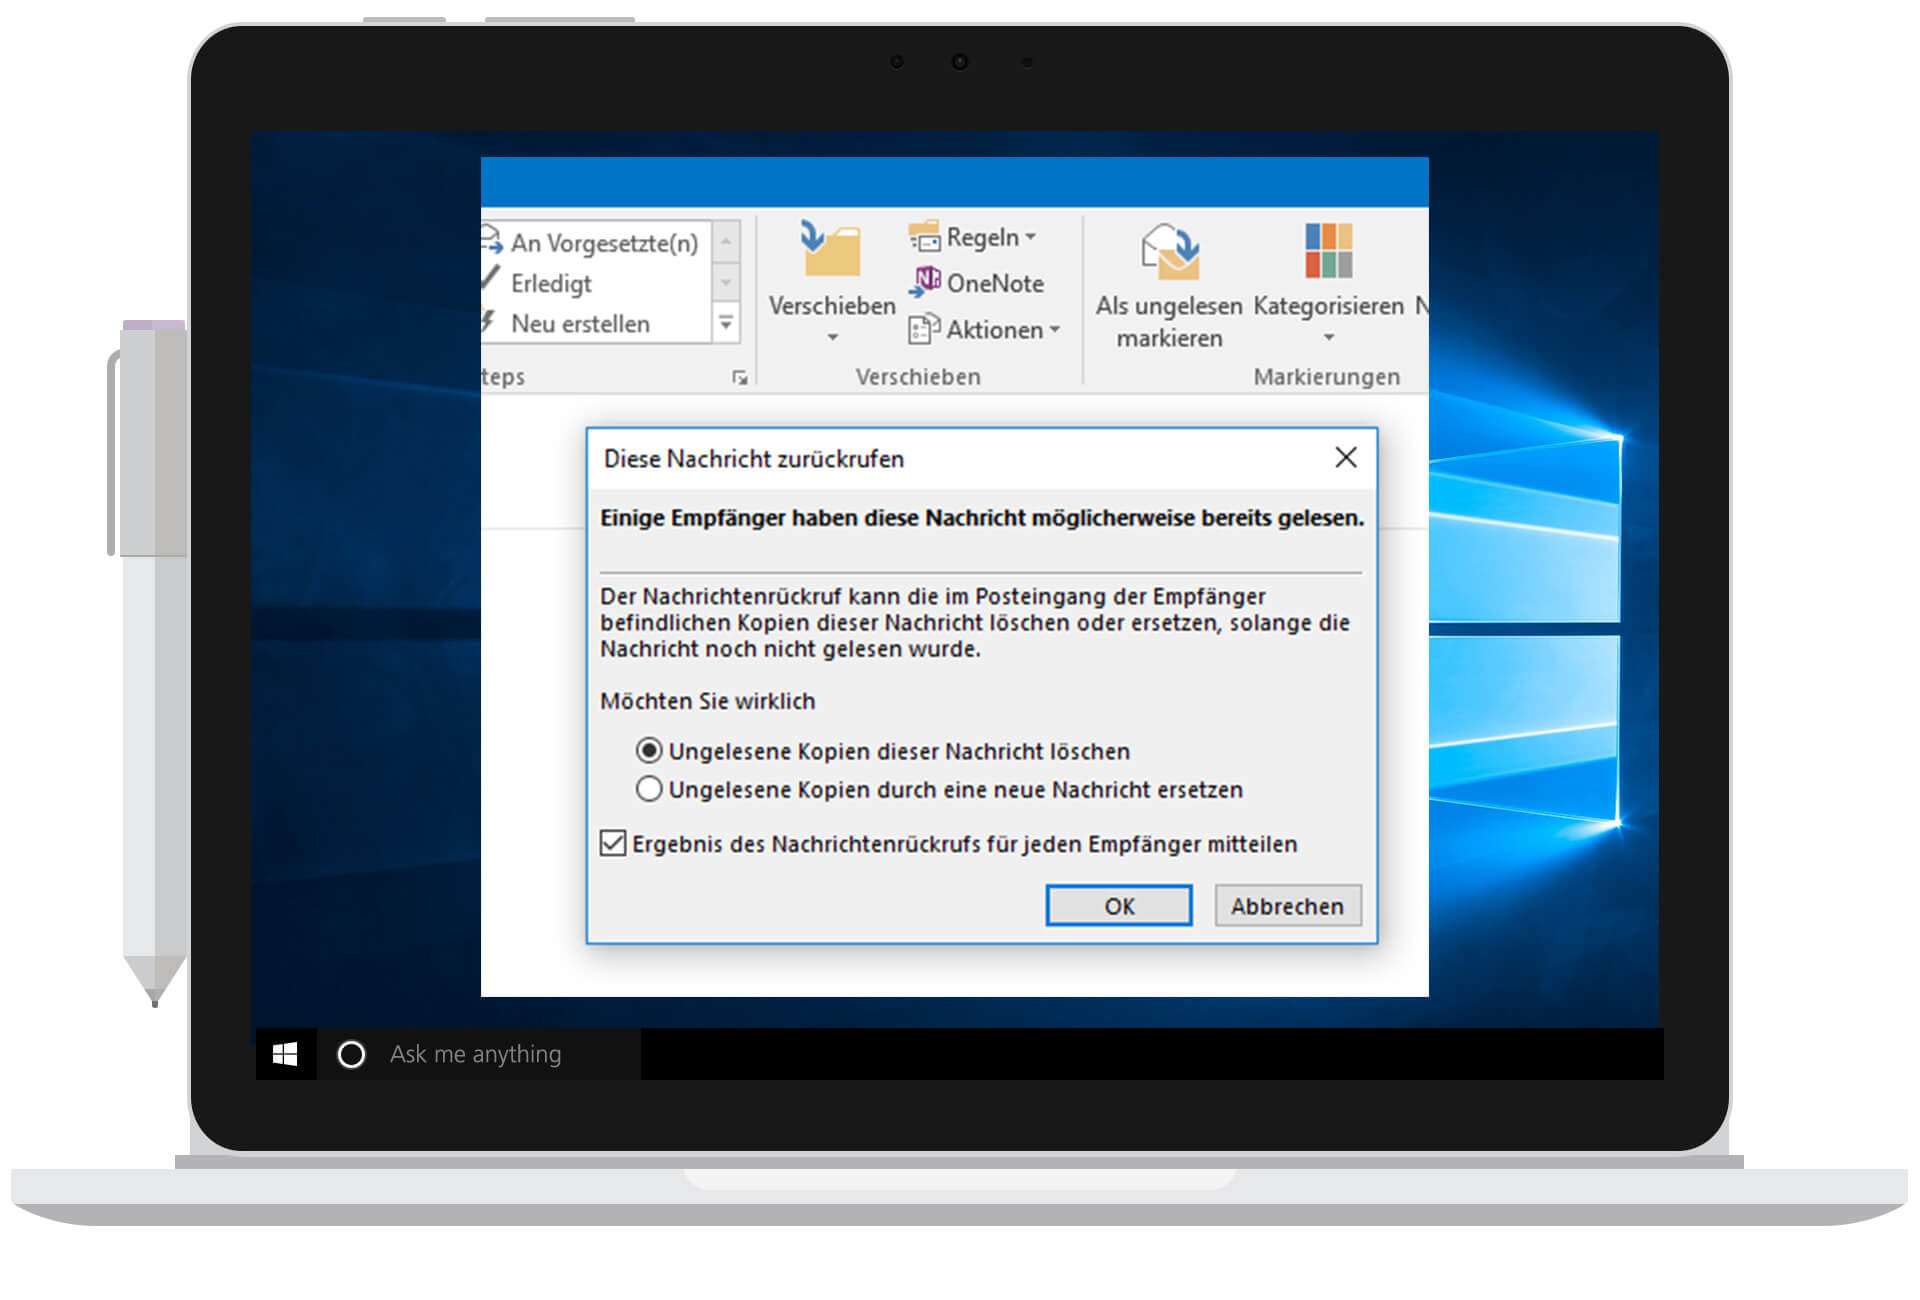Click the Cortana circle icon
This screenshot has height=1300, width=1920.
(351, 1054)
